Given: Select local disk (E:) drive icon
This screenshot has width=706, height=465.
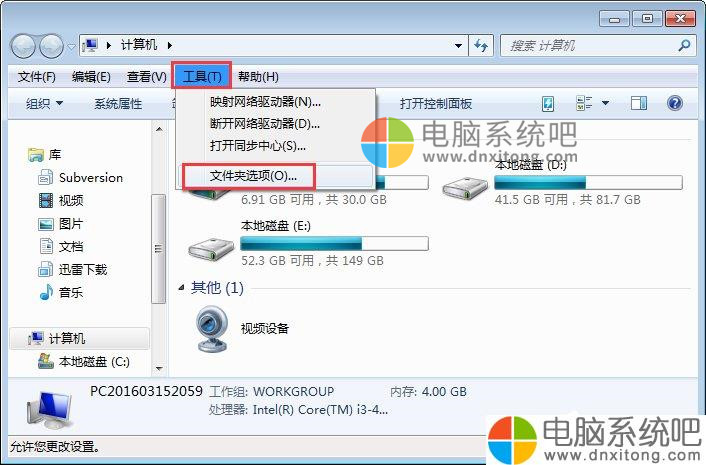Looking at the screenshot, I should 211,248.
